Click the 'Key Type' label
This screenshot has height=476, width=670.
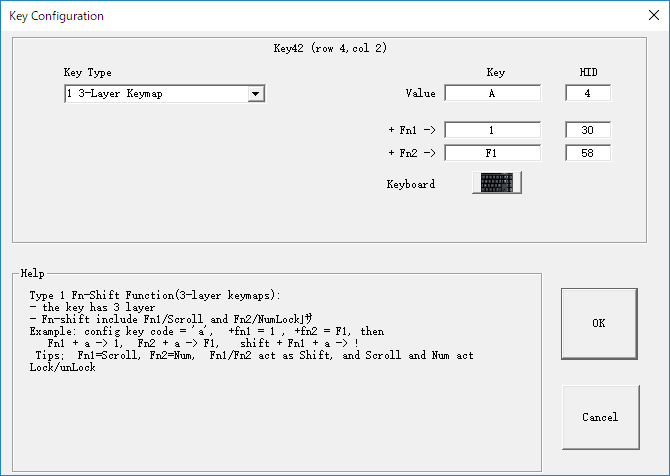(x=88, y=73)
